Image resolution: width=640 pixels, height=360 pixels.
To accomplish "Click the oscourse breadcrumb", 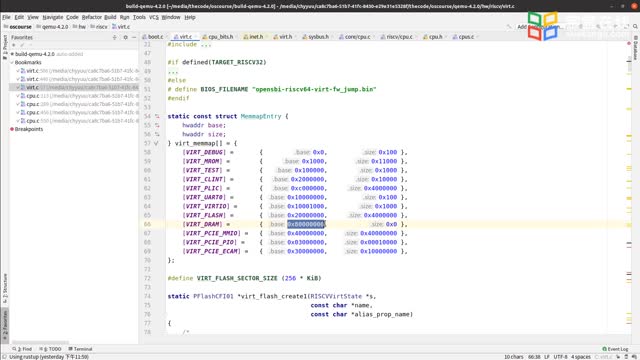I will pos(18,27).
